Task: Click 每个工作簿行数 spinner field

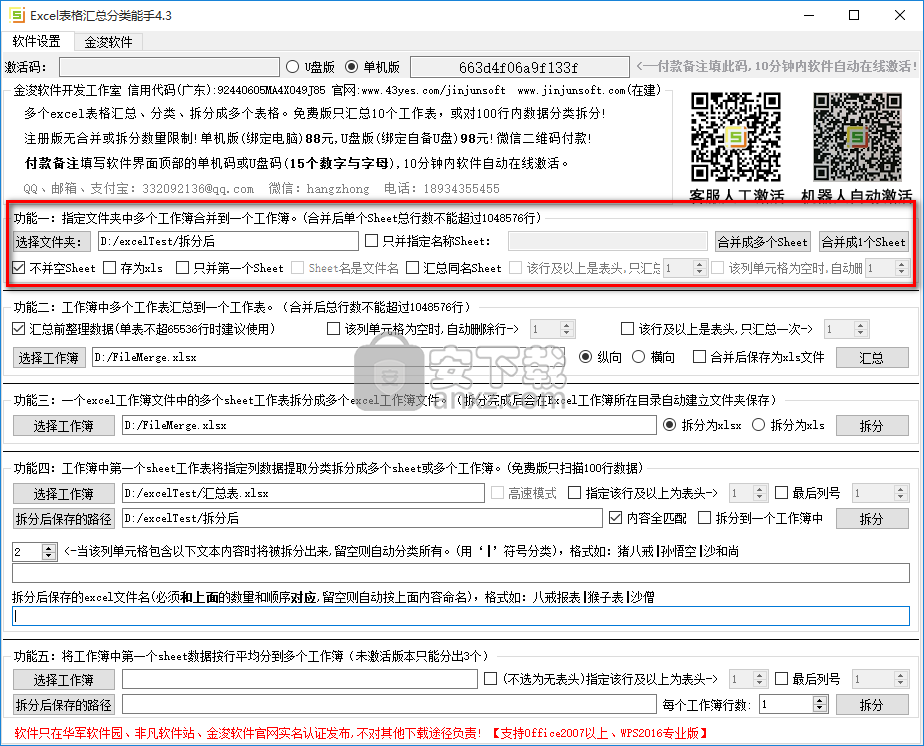Action: click(x=793, y=704)
